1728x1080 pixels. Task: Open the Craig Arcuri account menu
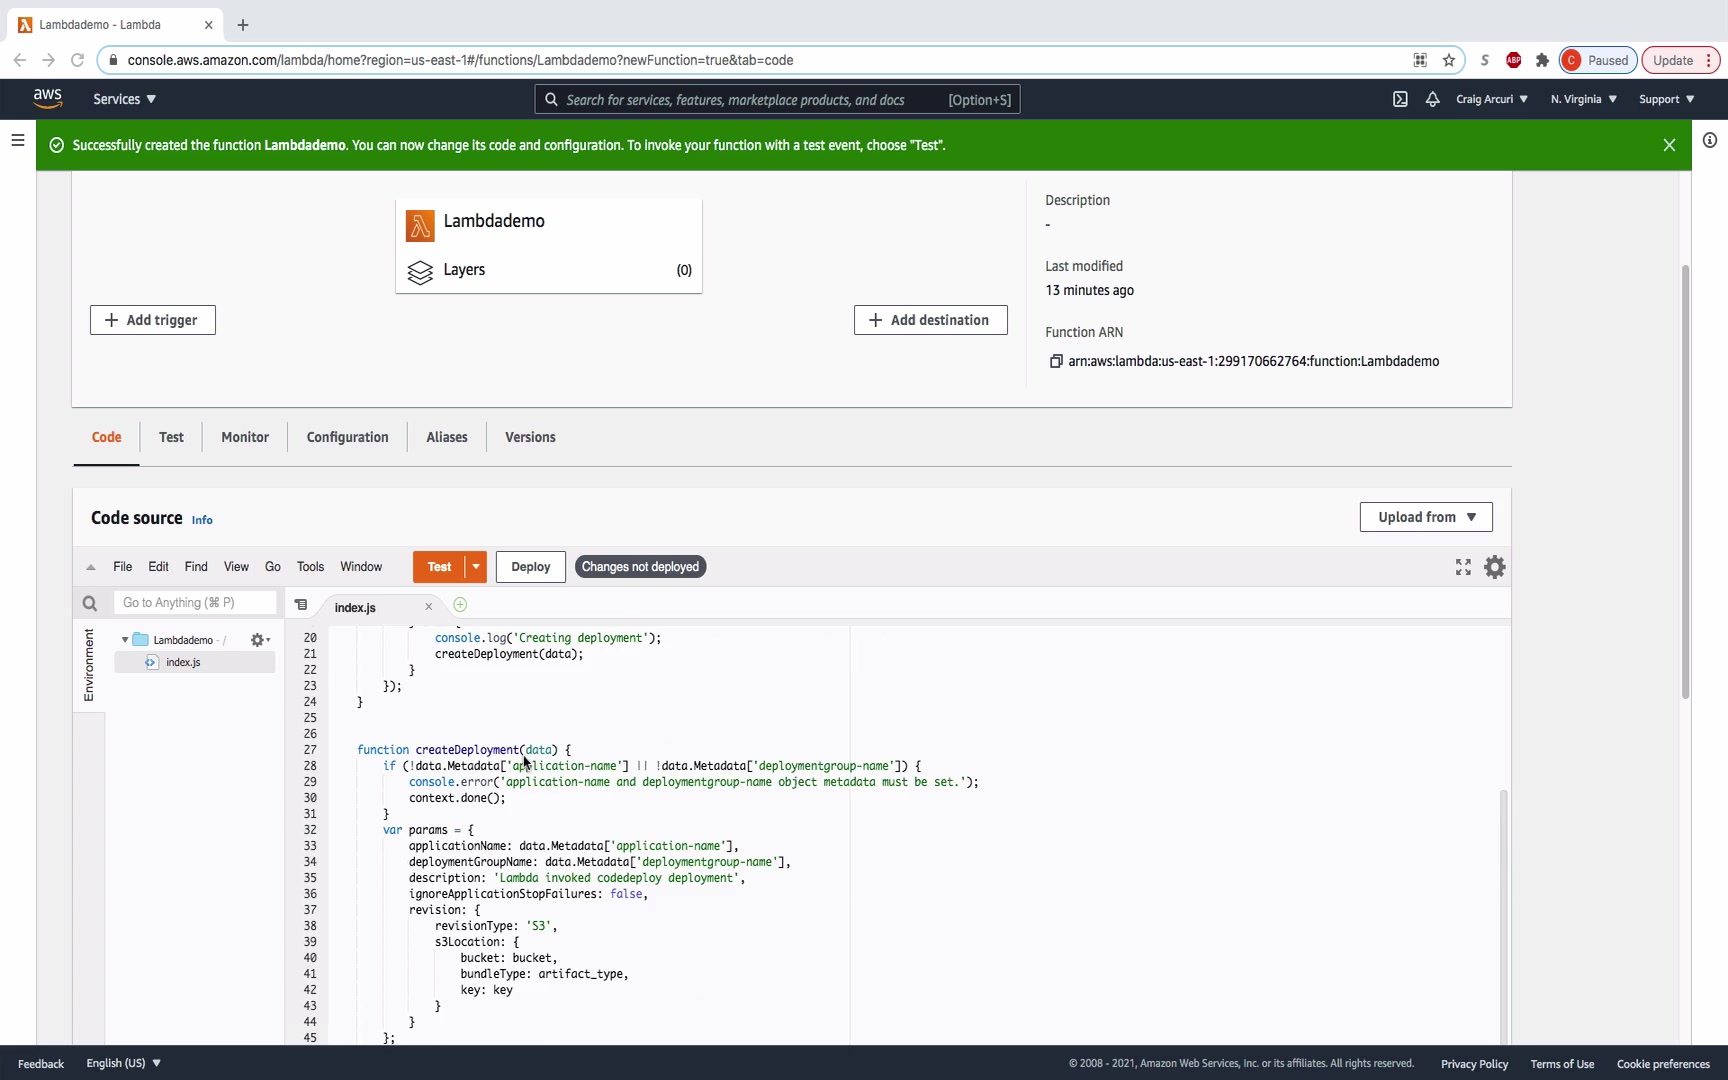click(1492, 99)
